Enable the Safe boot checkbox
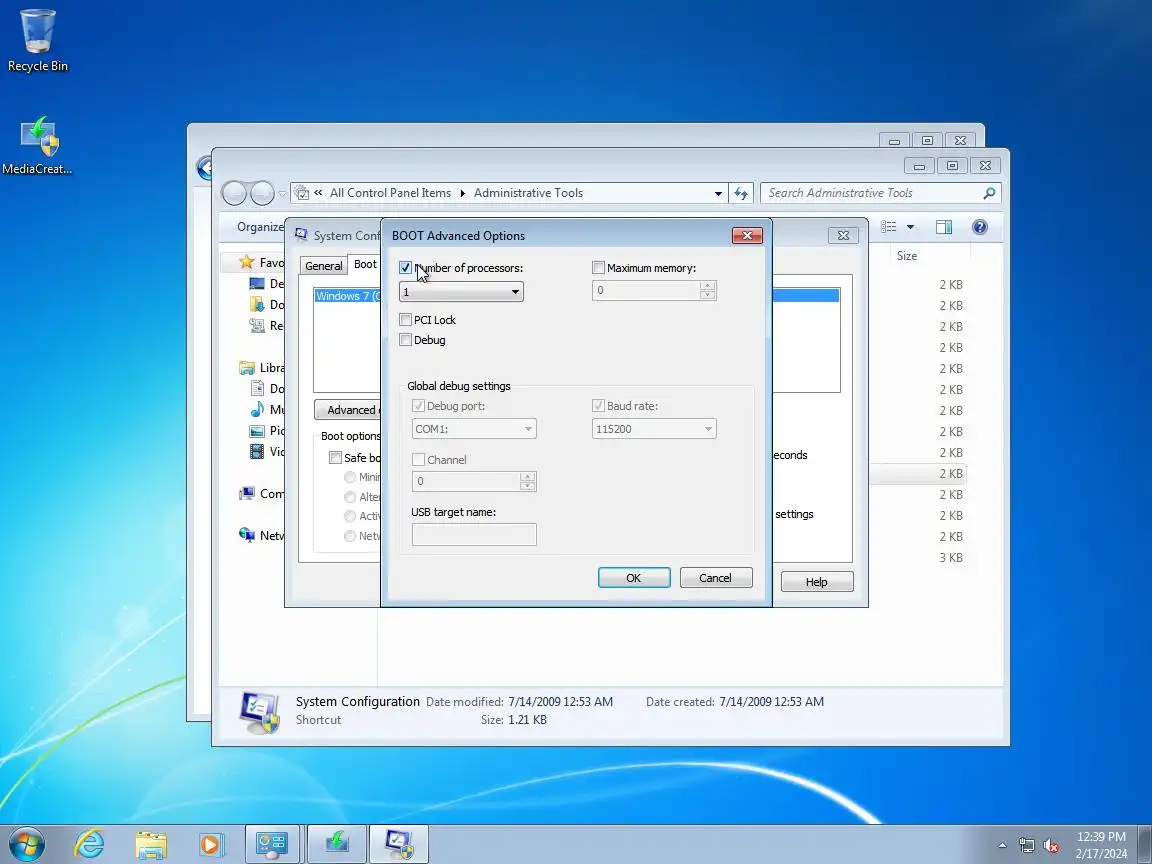The image size is (1152, 864). pos(336,458)
